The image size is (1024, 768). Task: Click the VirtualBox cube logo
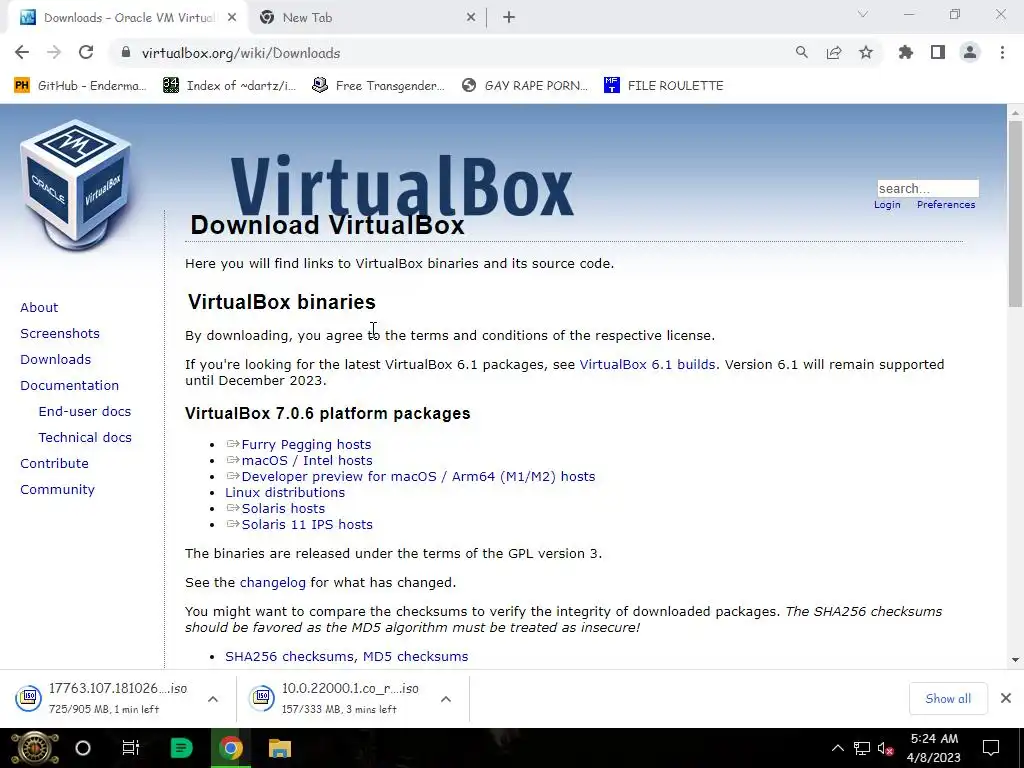click(x=76, y=185)
